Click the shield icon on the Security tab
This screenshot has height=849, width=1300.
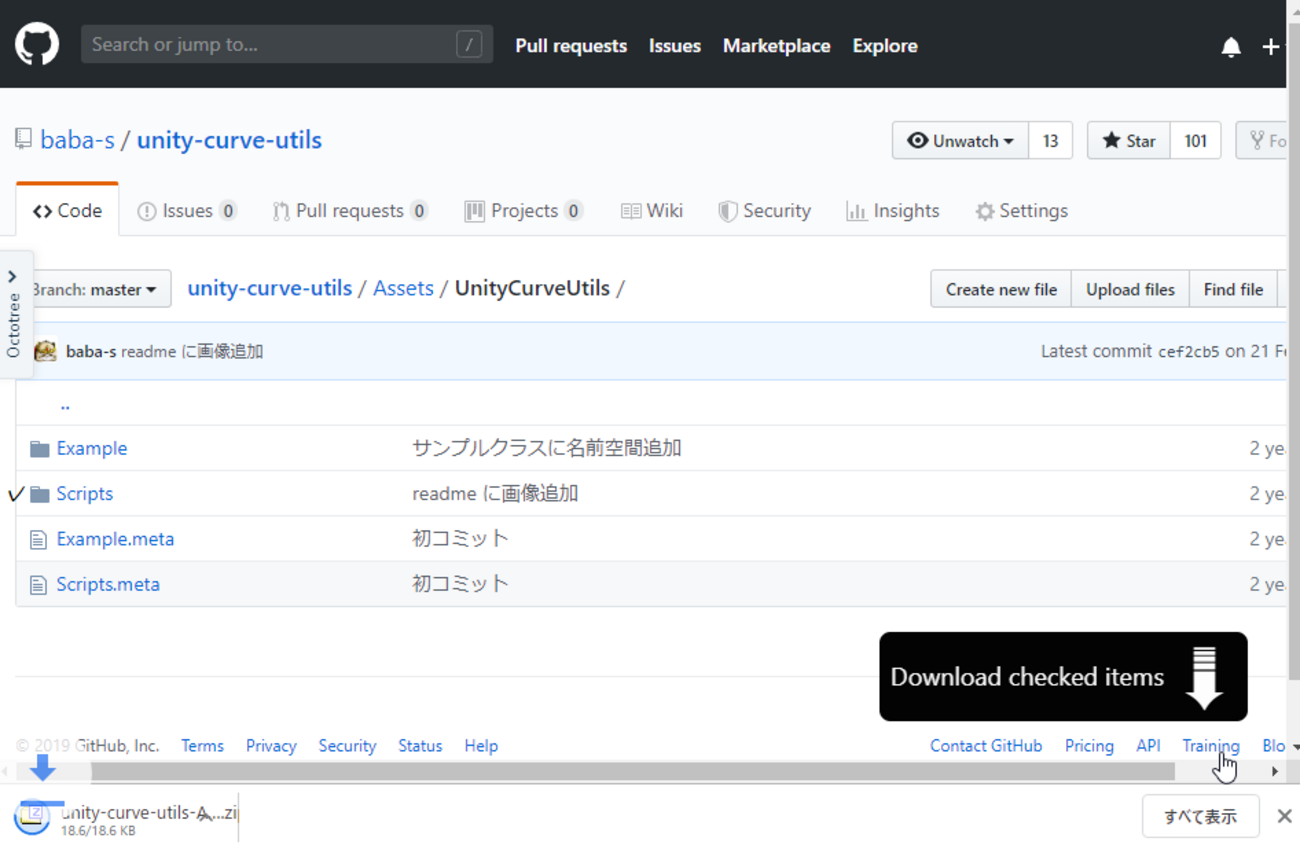click(x=727, y=210)
